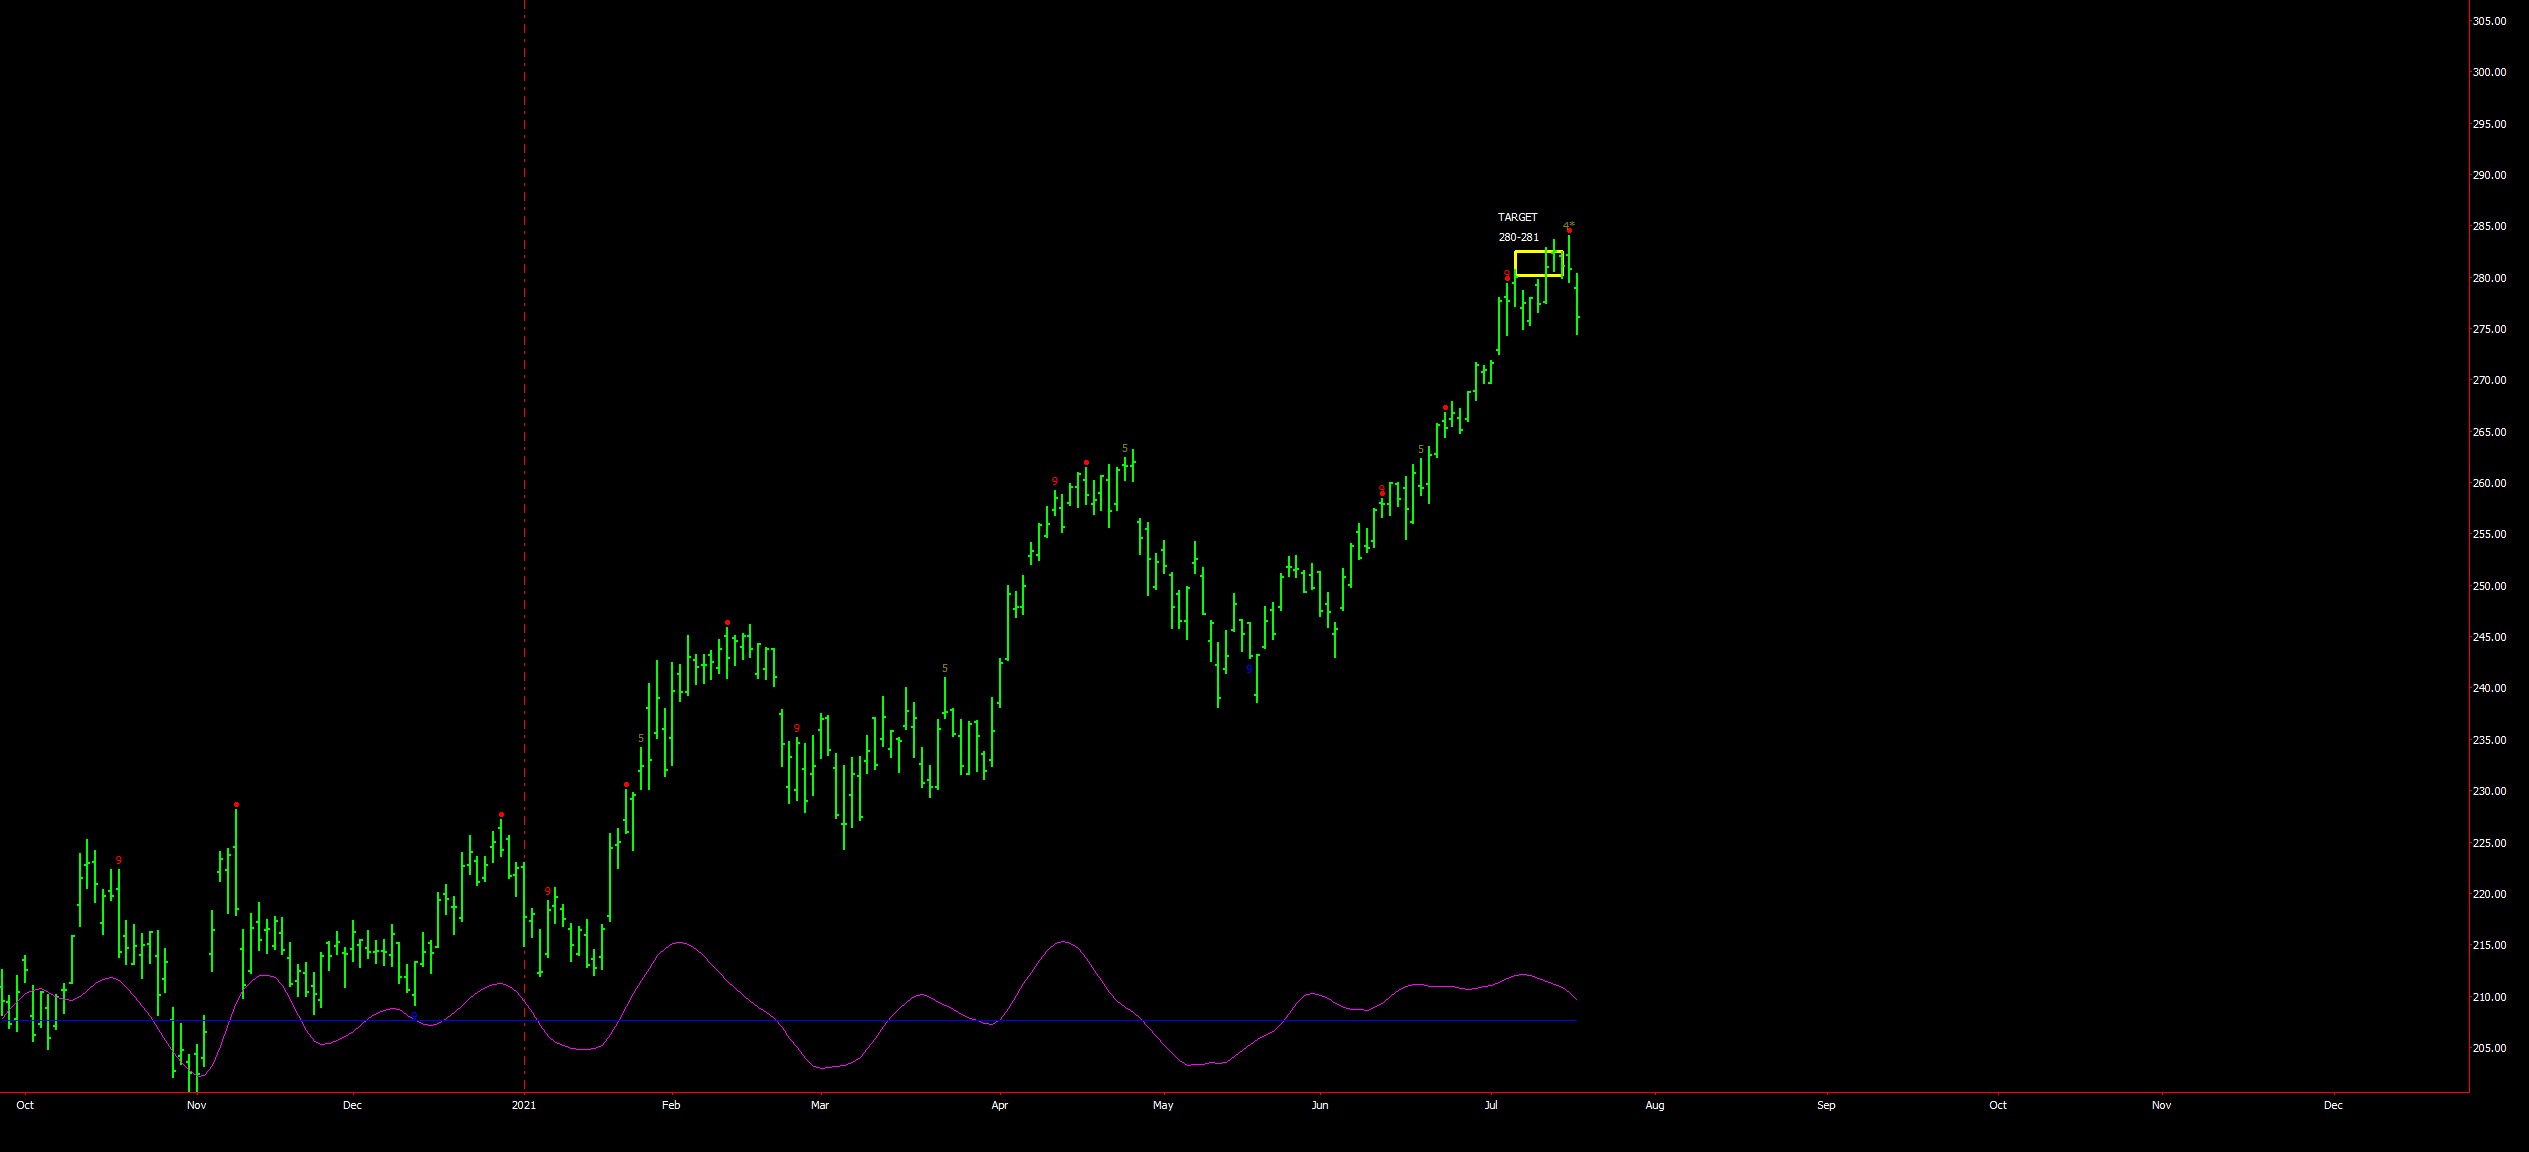Click the 230.00 price axis label
This screenshot has width=2529, height=1152.
[x=2489, y=791]
